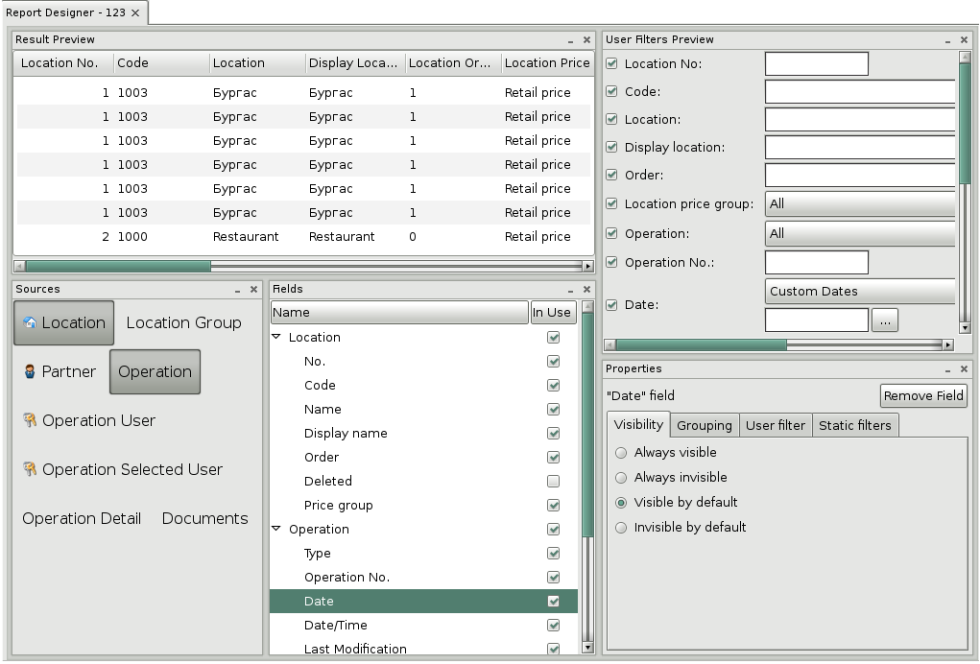Close the Report Designer - 123 tab

point(136,13)
